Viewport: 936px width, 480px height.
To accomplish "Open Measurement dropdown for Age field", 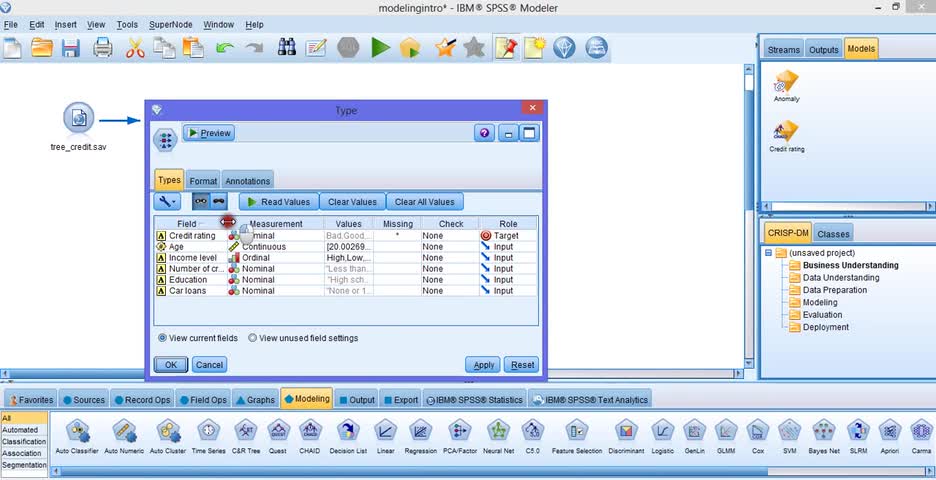I will pyautogui.click(x=275, y=247).
